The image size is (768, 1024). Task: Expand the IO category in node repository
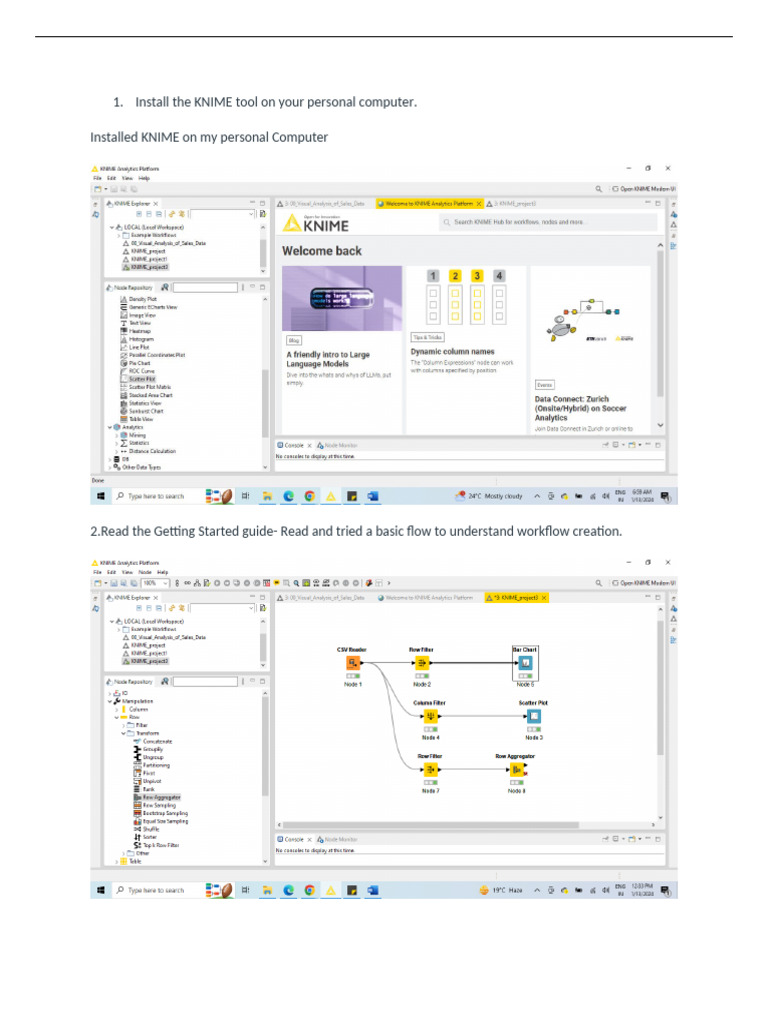click(110, 694)
